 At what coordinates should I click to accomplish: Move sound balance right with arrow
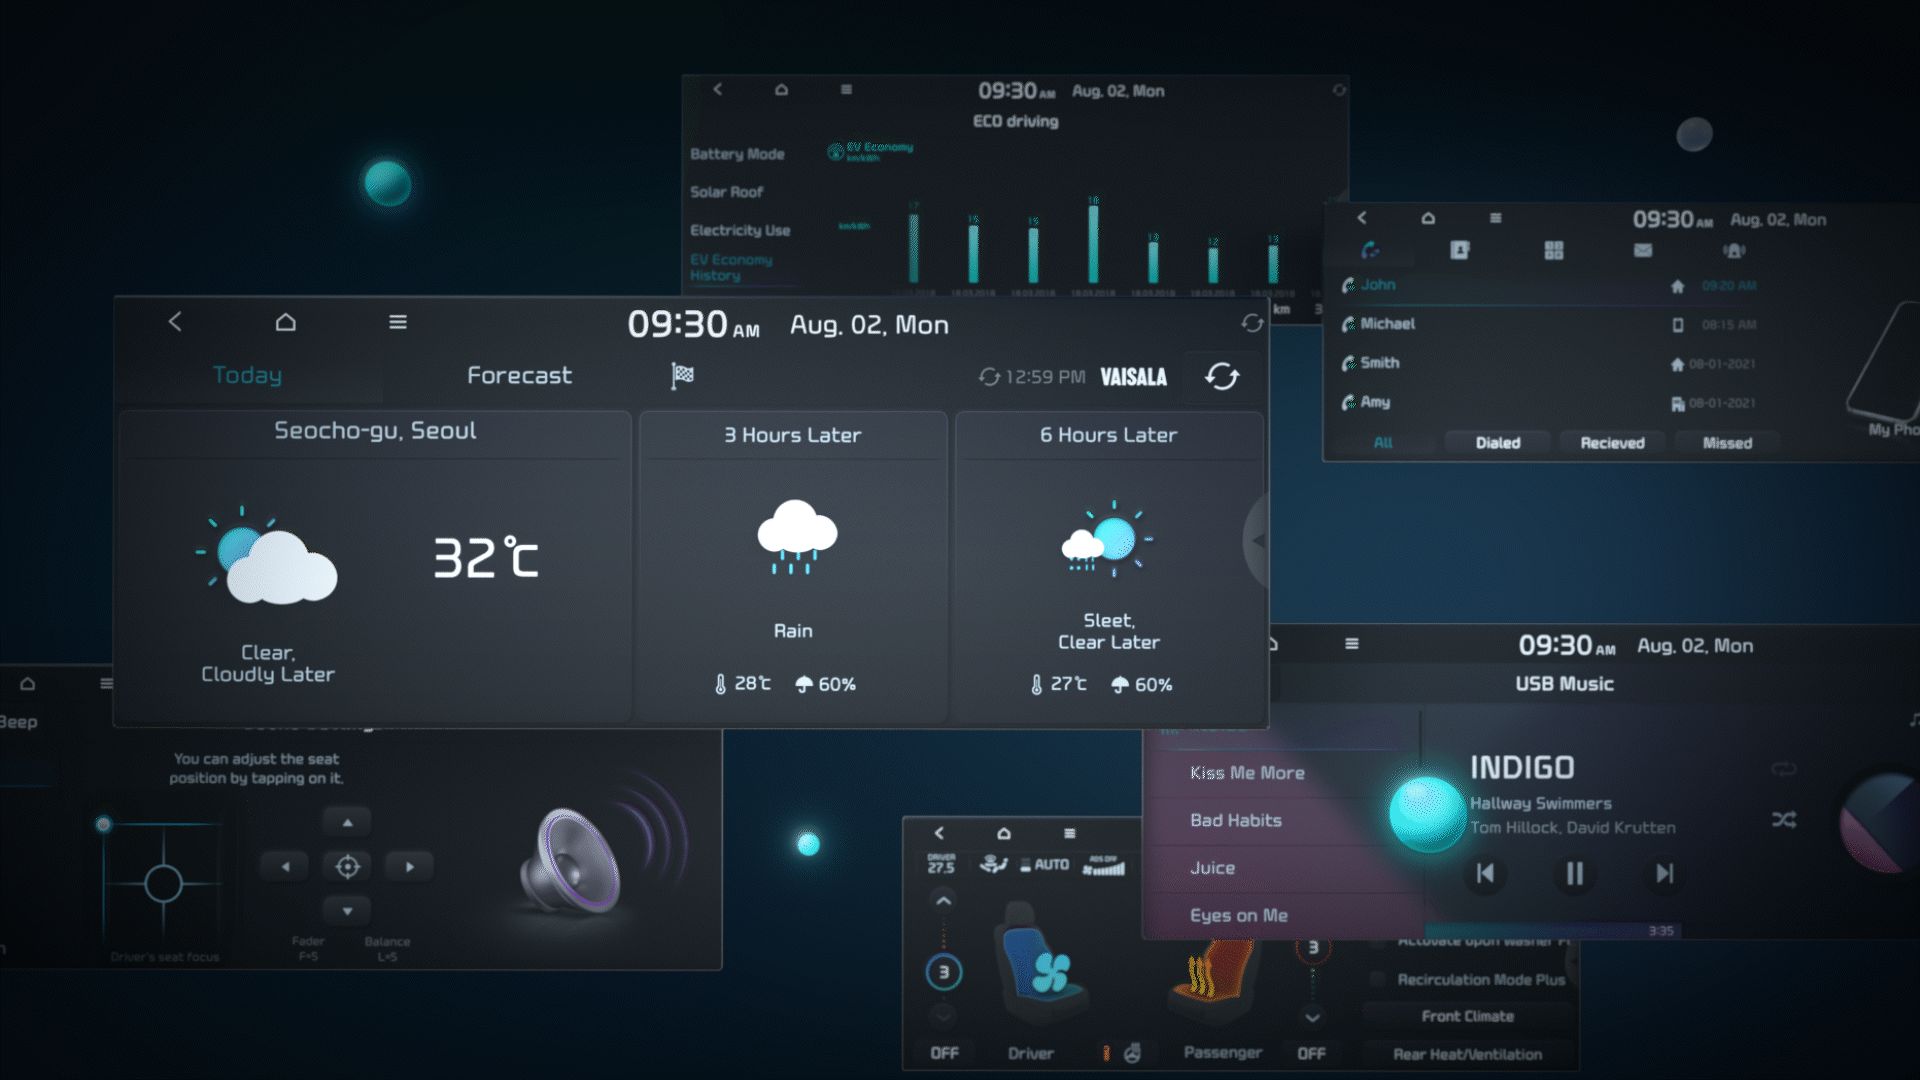[x=409, y=866]
